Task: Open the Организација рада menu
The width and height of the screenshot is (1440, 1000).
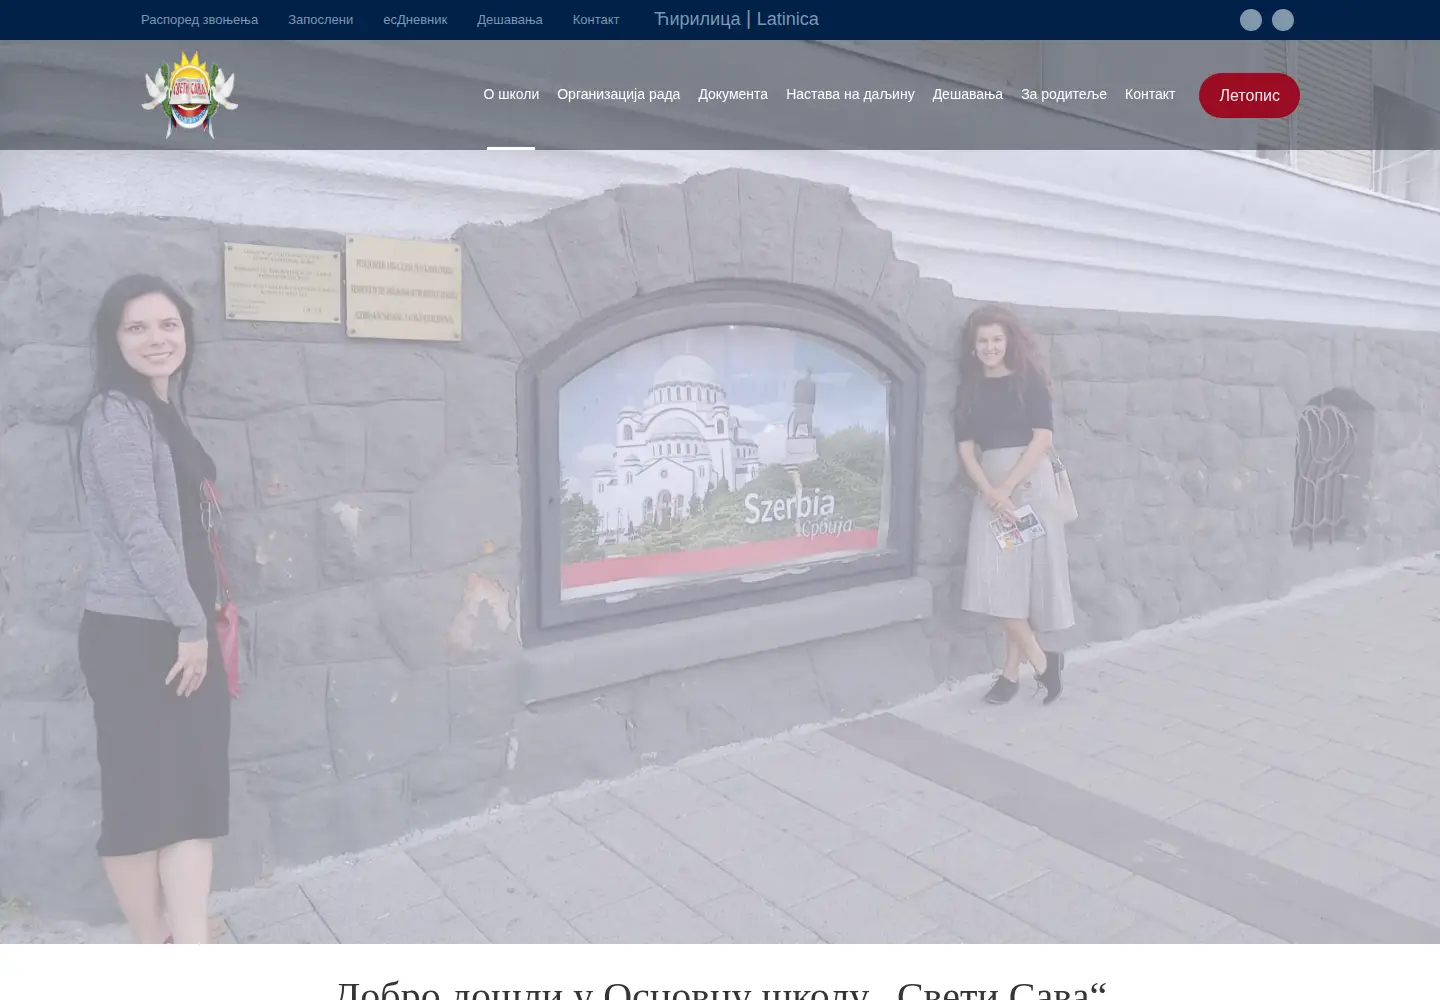Action: pos(618,94)
